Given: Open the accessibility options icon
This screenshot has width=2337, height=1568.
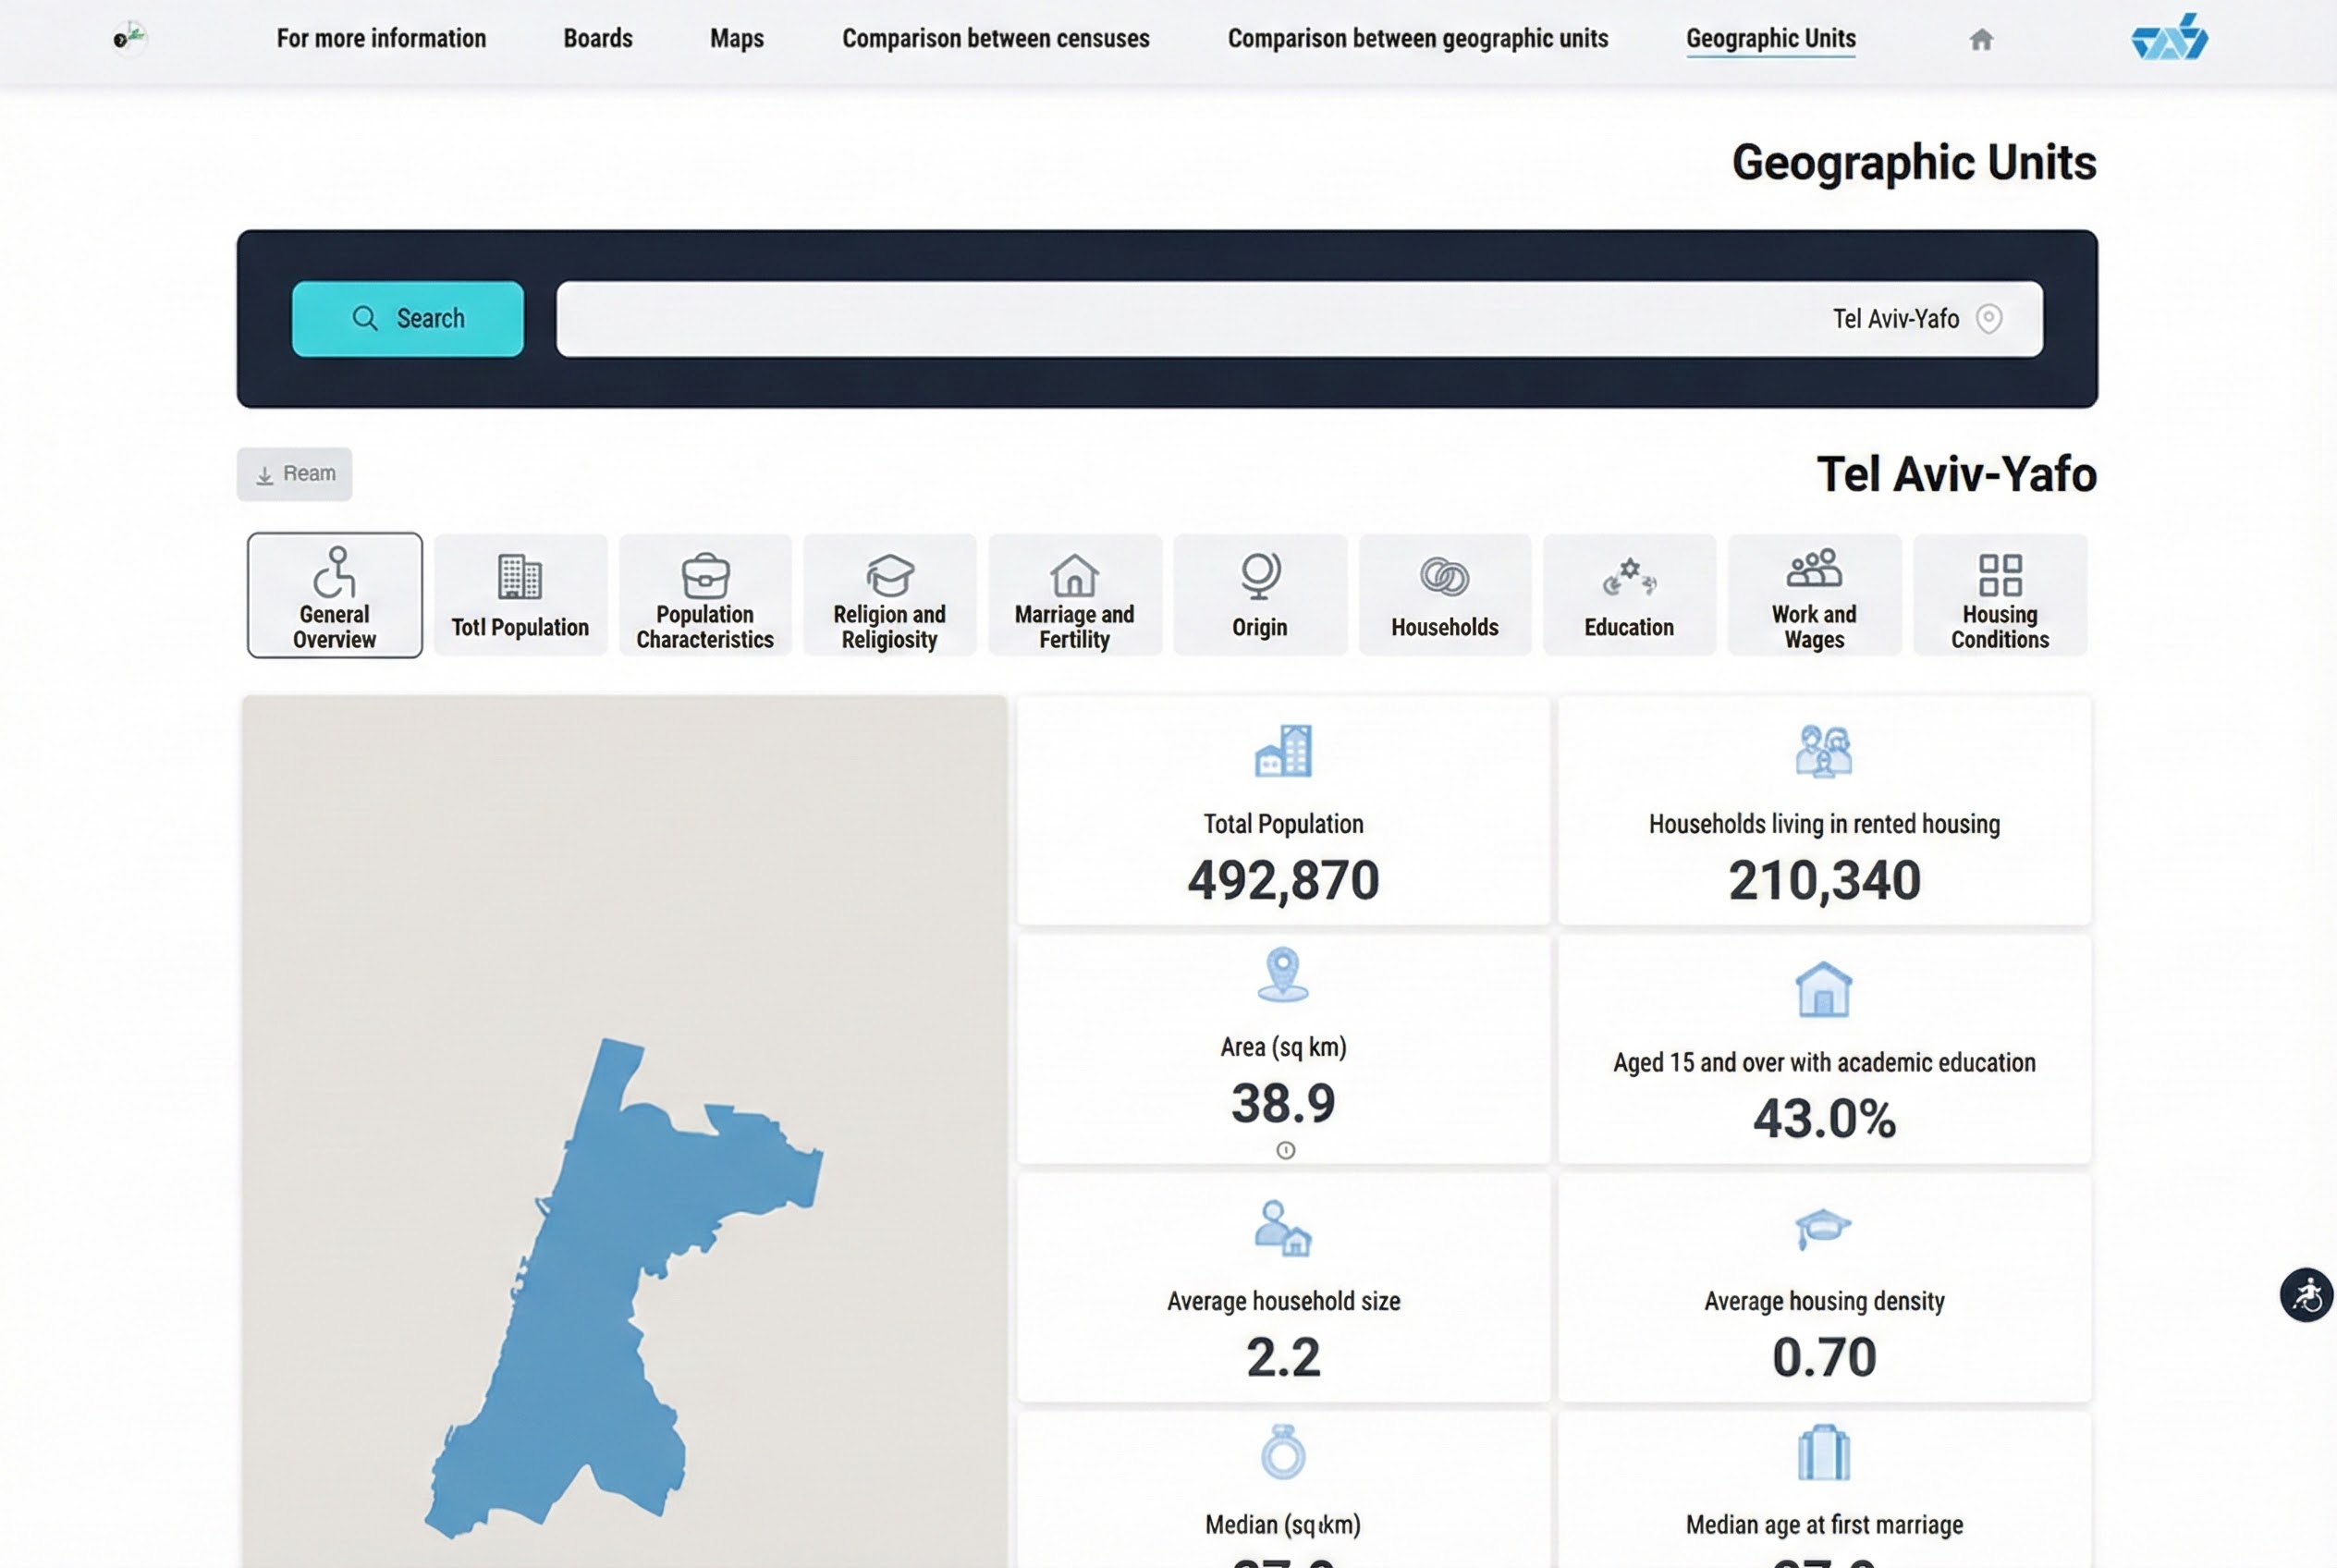Looking at the screenshot, I should click(2307, 1295).
